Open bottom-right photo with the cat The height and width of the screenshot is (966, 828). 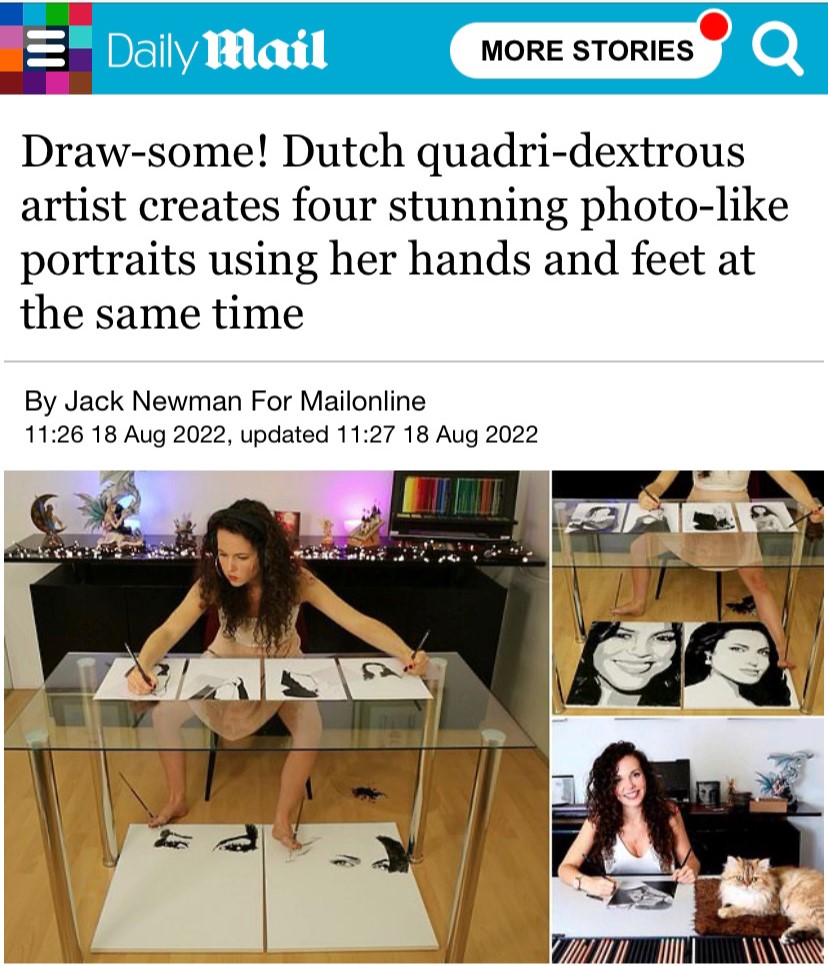[x=688, y=840]
